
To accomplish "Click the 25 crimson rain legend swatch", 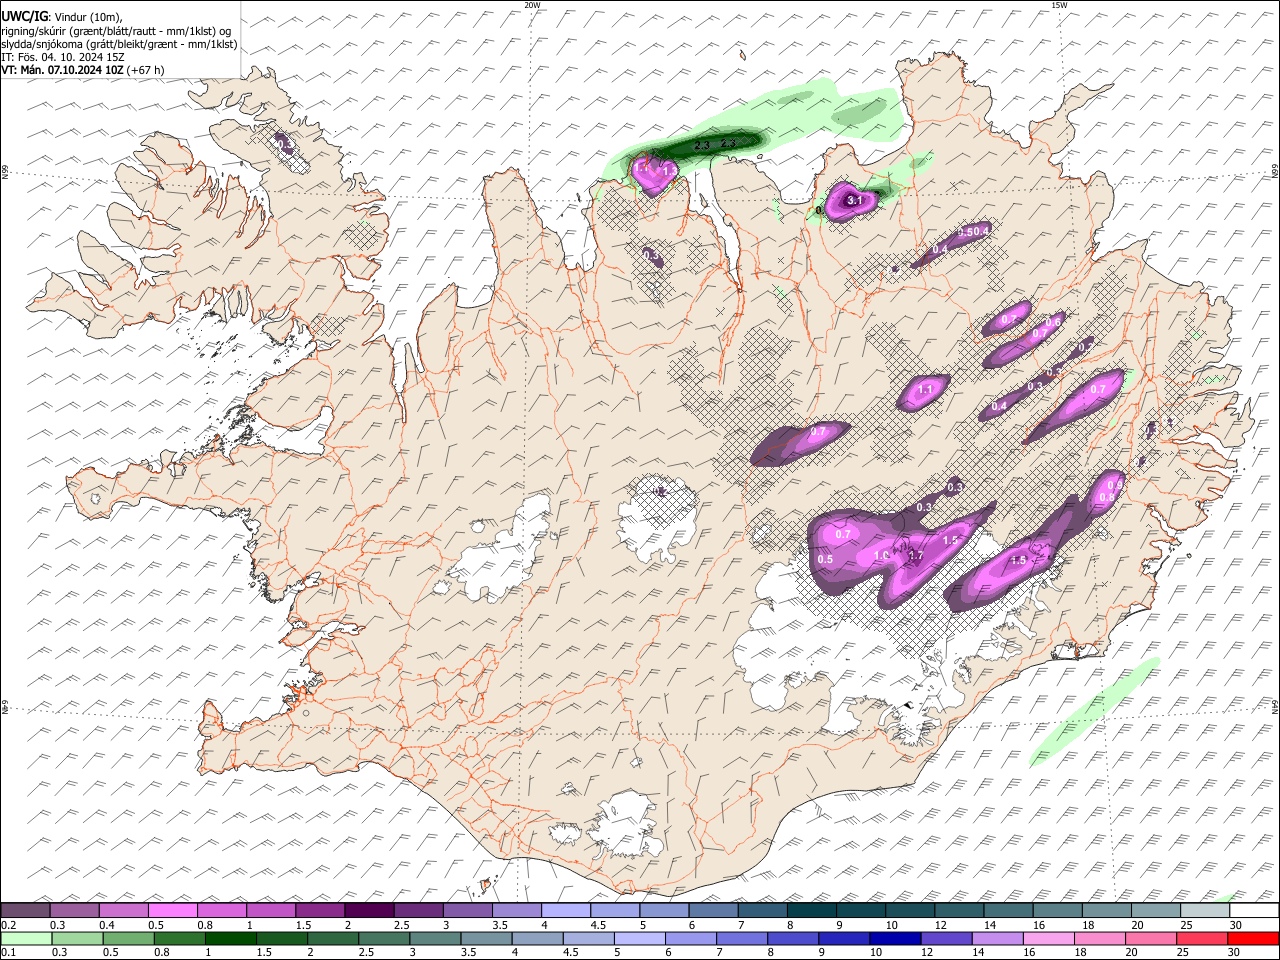I will click(1203, 939).
